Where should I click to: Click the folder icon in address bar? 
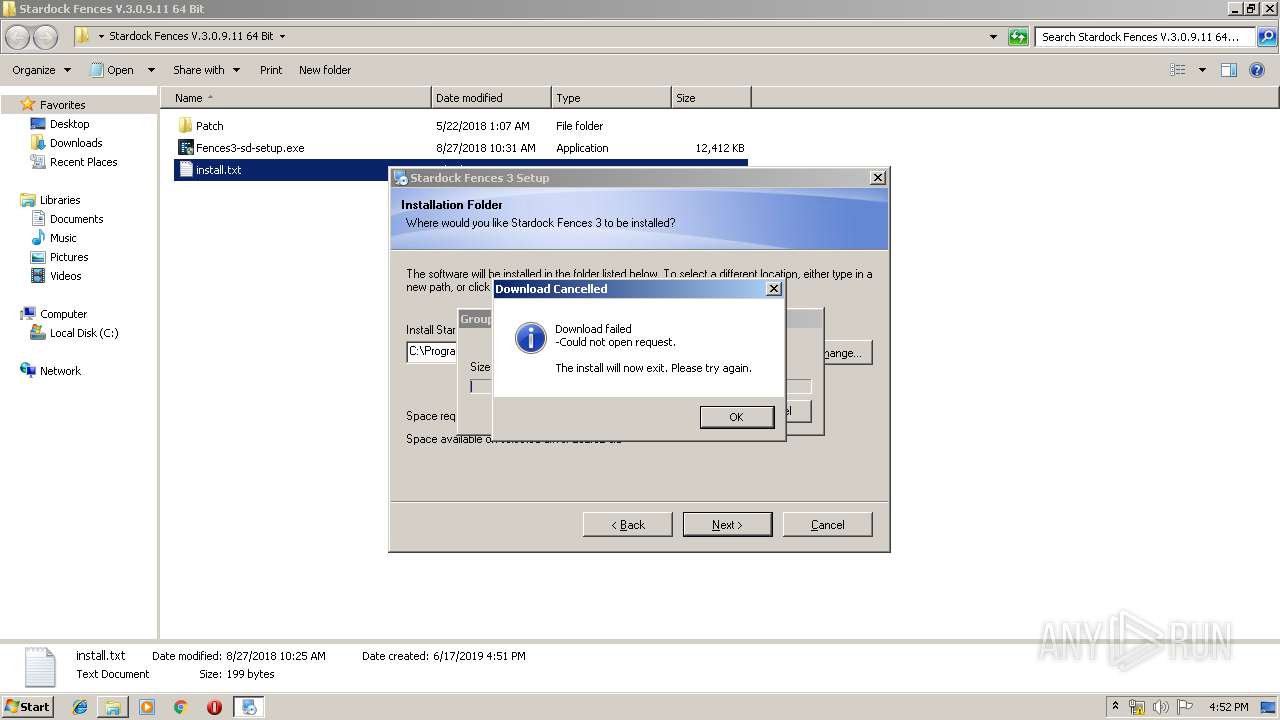point(82,36)
